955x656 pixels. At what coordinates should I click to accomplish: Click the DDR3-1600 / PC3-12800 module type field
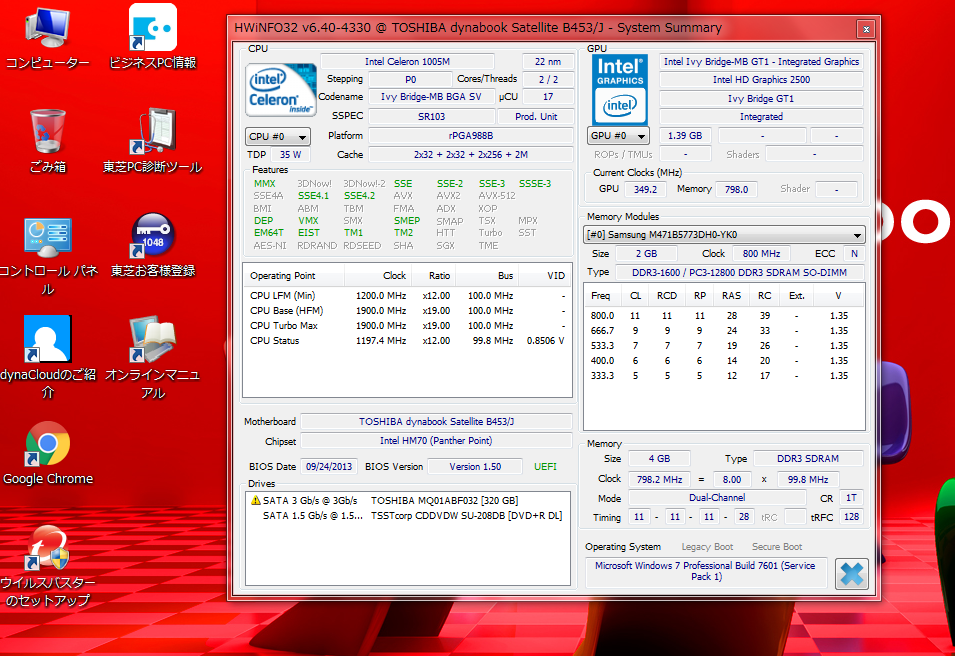pos(739,272)
